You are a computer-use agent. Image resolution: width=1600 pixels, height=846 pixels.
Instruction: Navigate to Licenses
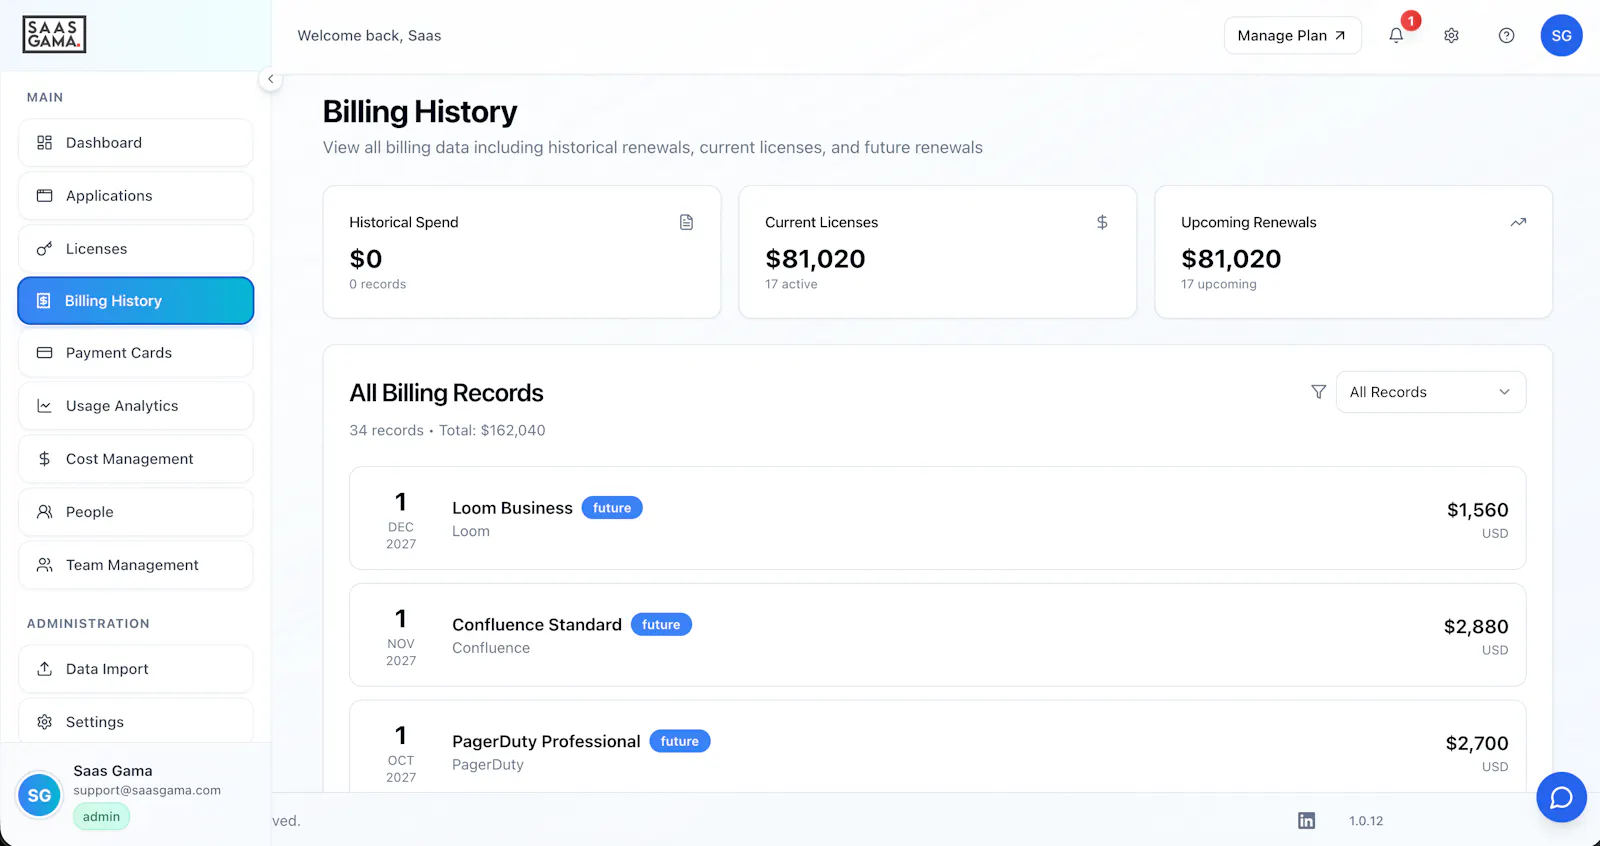pos(136,249)
